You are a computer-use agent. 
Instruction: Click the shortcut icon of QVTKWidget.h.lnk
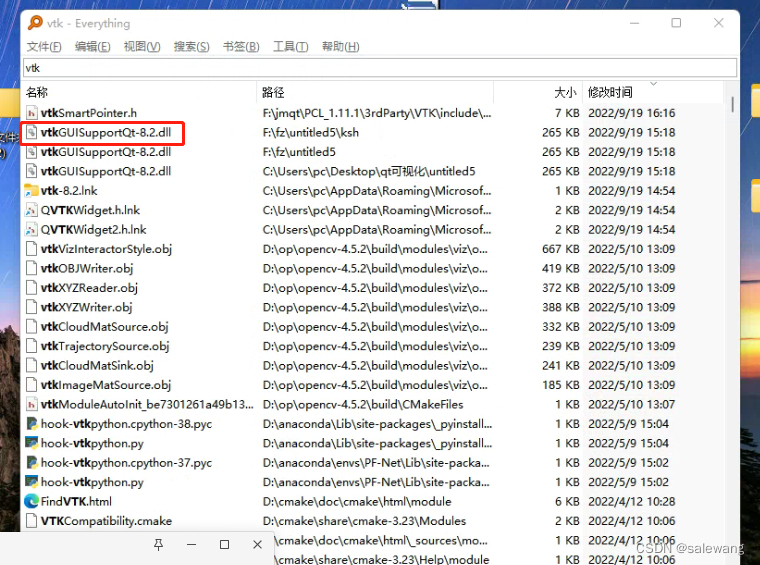[x=32, y=210]
